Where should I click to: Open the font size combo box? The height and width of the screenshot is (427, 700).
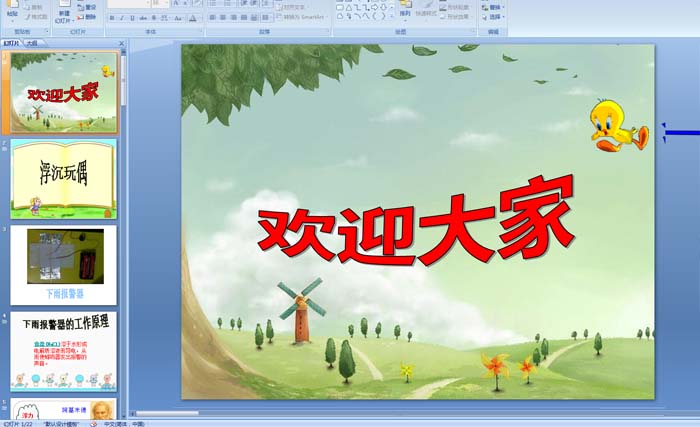pyautogui.click(x=160, y=3)
